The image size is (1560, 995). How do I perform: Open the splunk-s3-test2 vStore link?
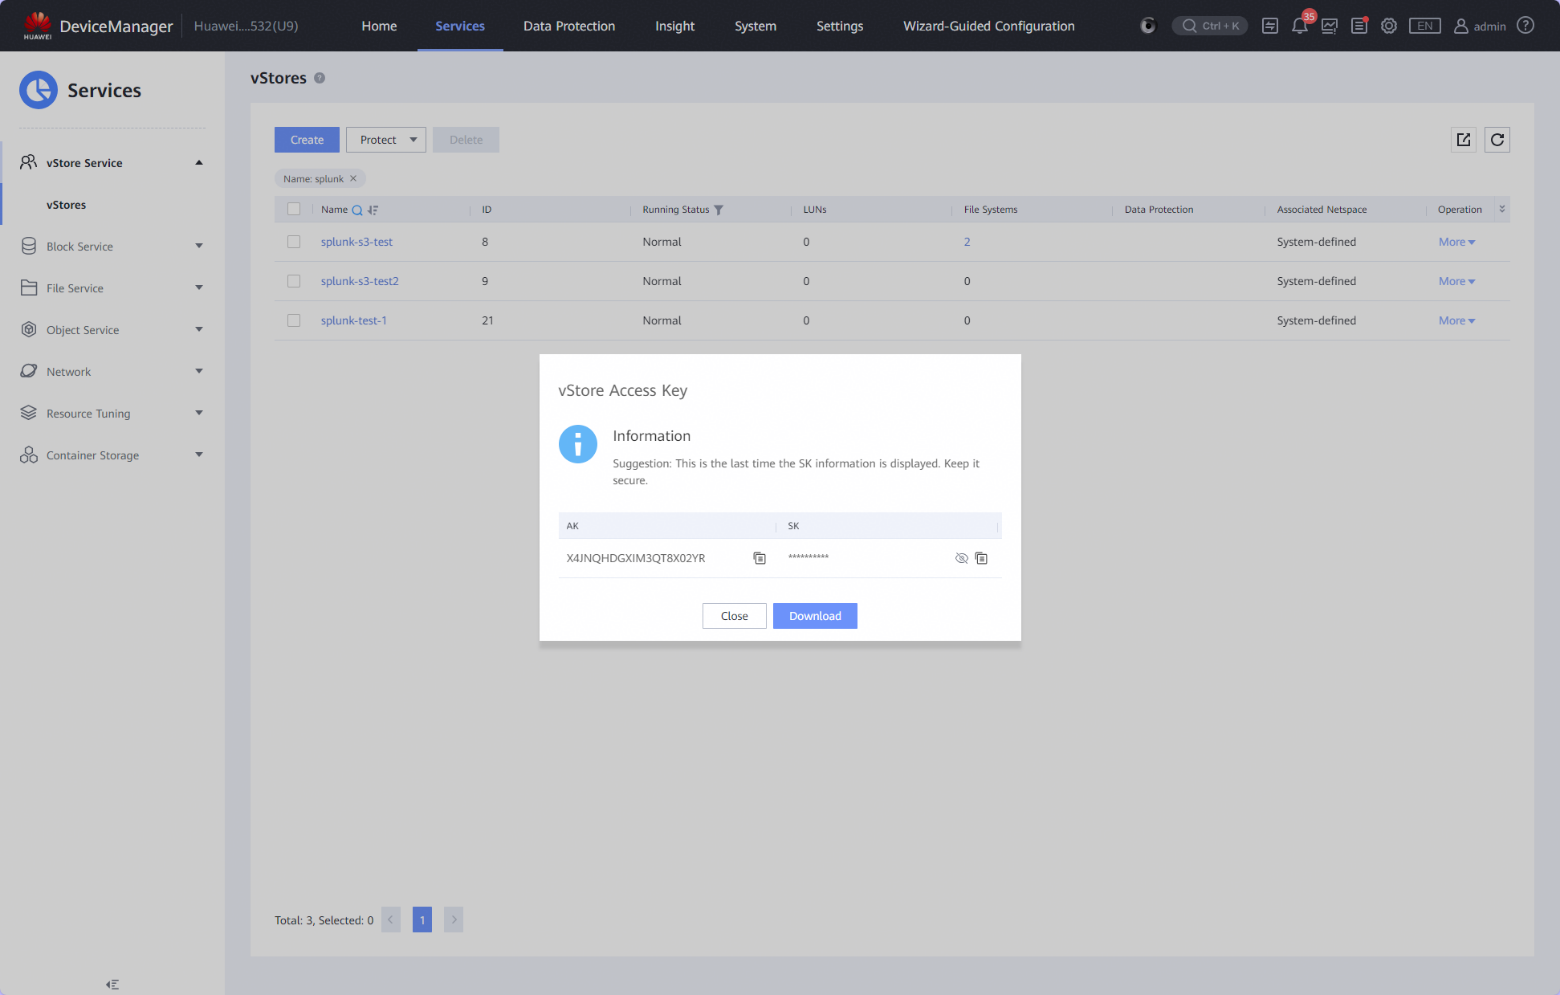360,281
